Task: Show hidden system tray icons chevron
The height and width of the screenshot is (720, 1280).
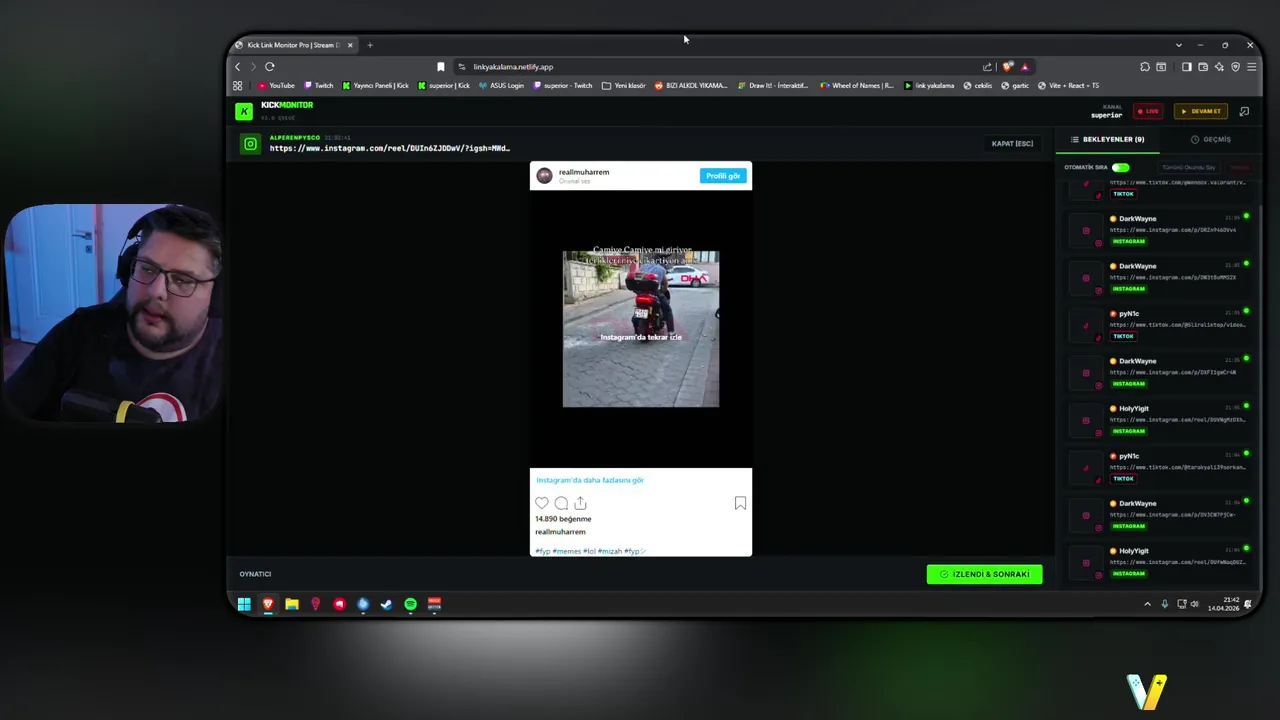Action: [x=1147, y=604]
